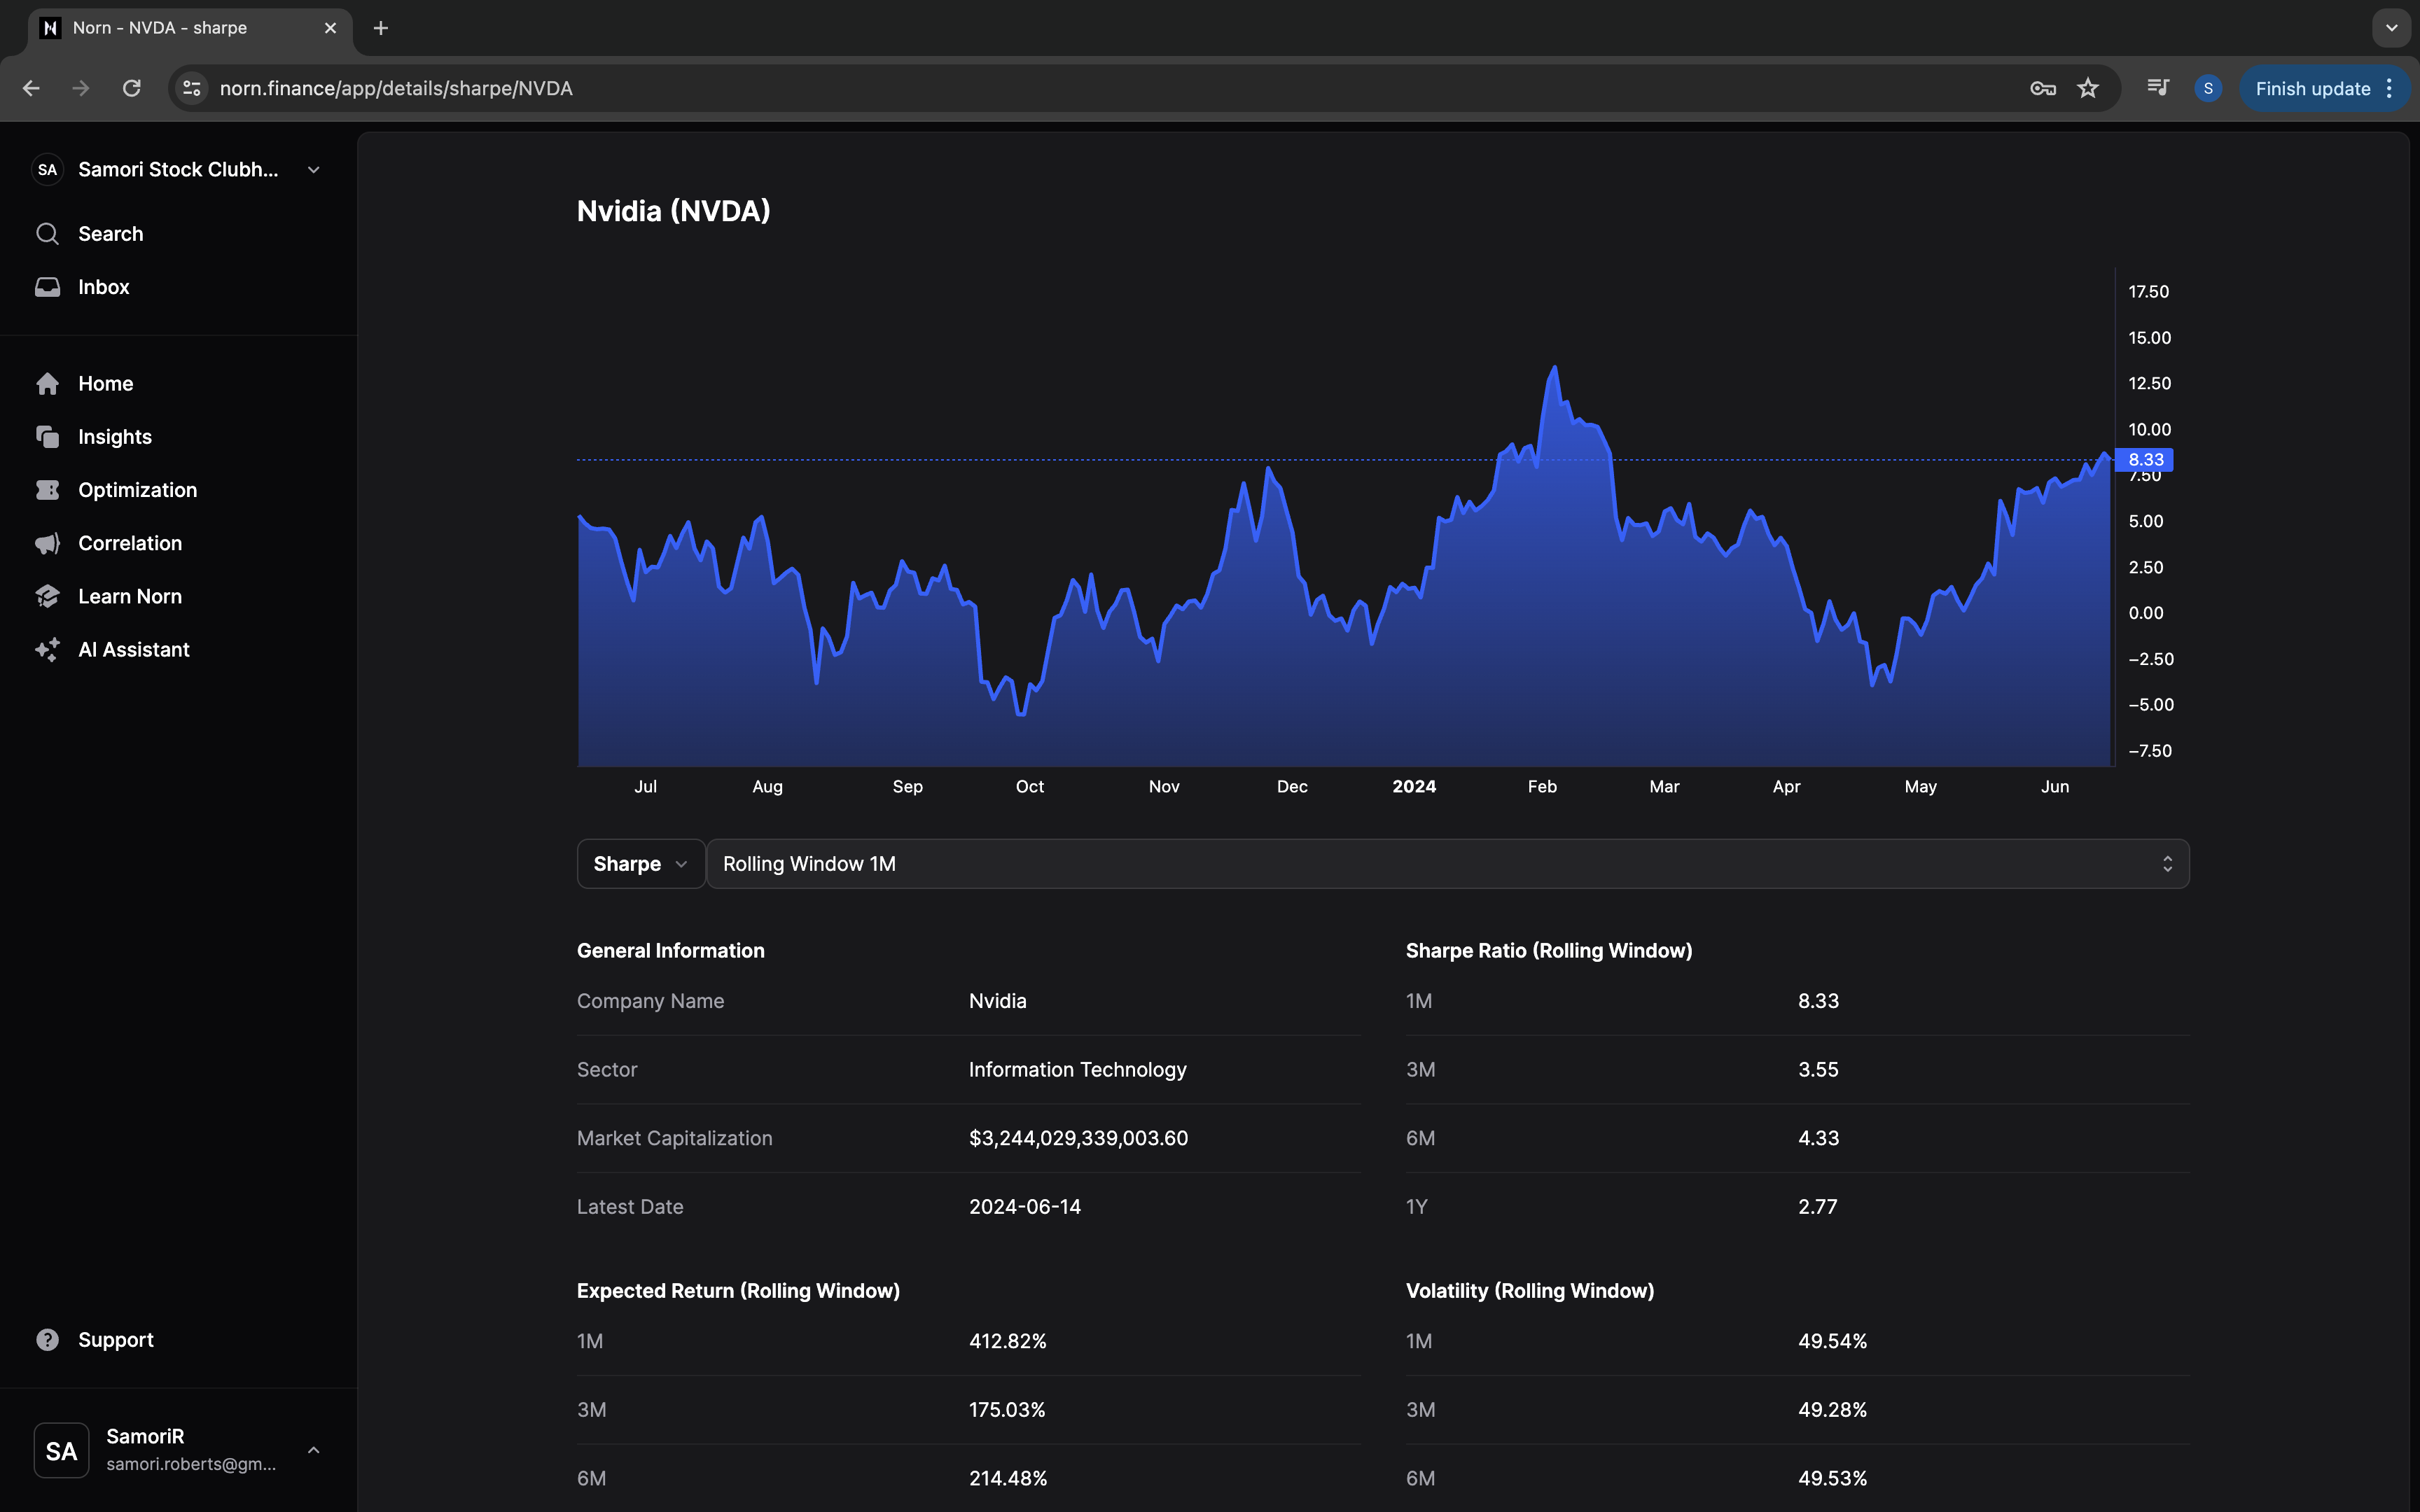Click the Home house icon
Image resolution: width=2420 pixels, height=1512 pixels.
click(47, 384)
